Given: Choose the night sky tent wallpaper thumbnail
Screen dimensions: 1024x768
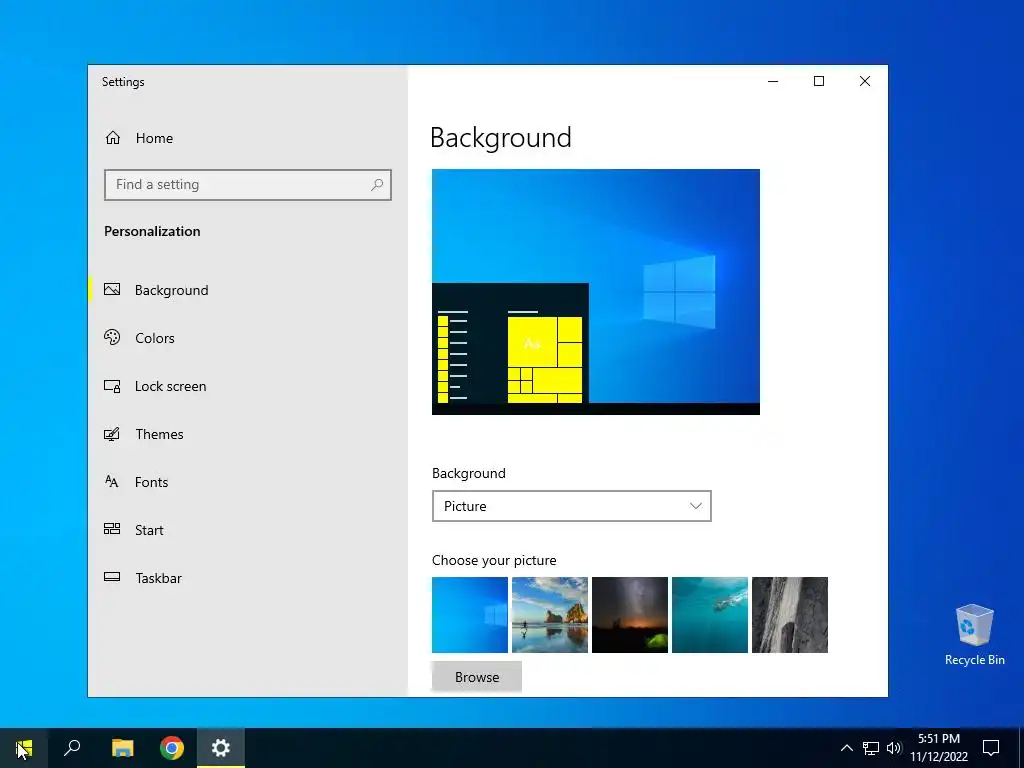Looking at the screenshot, I should click(630, 615).
